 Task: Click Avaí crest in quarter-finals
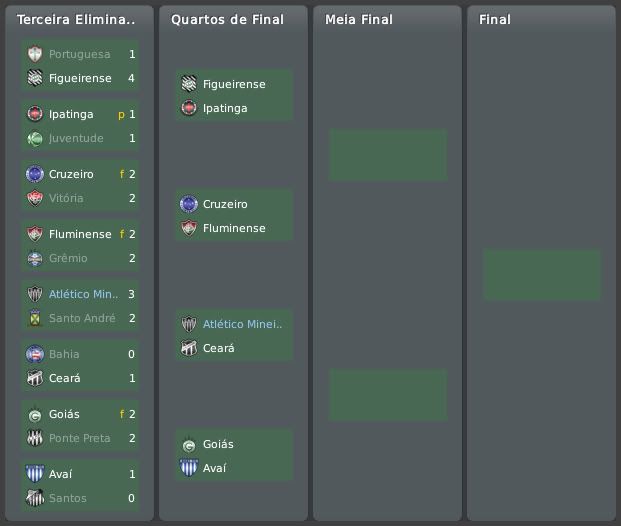click(x=189, y=468)
